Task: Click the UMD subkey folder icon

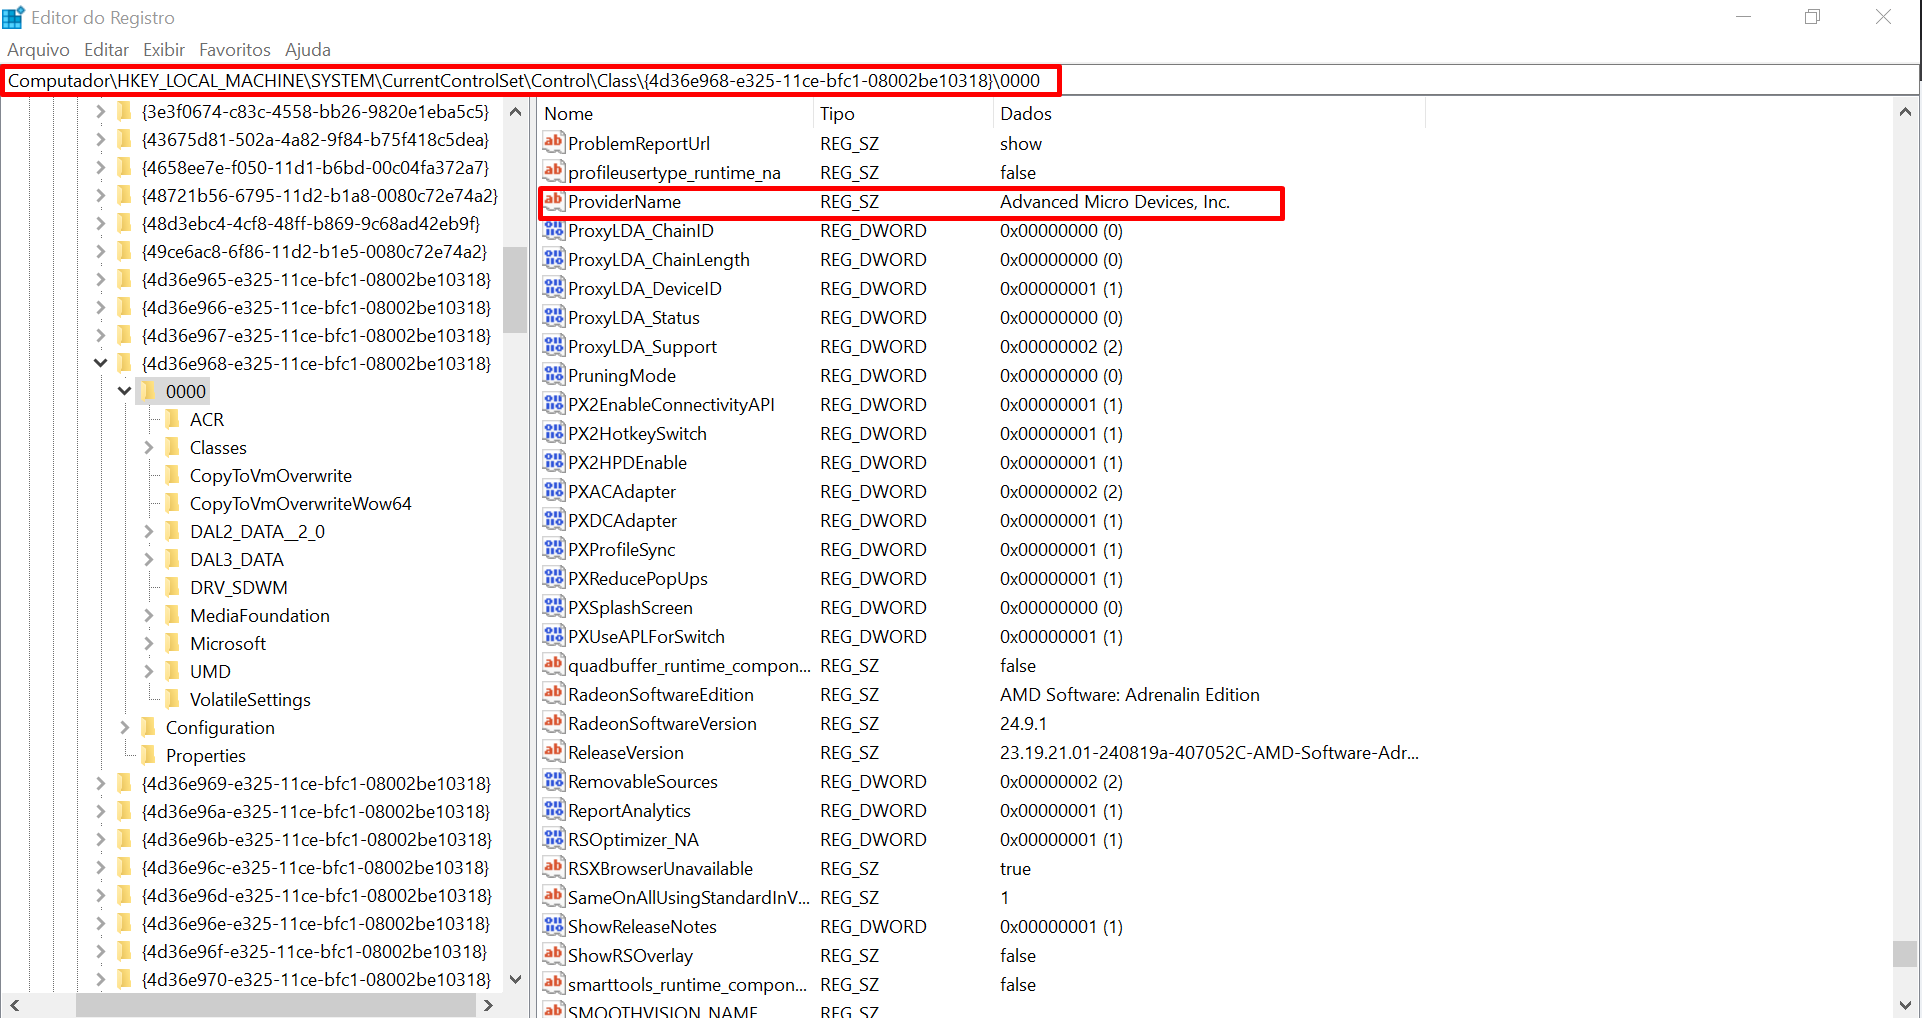Action: [172, 671]
